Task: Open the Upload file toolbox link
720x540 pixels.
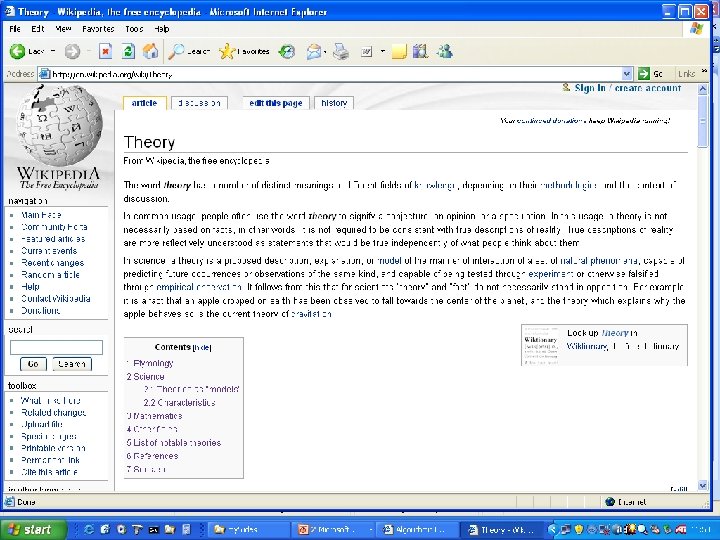Action: click(42, 424)
